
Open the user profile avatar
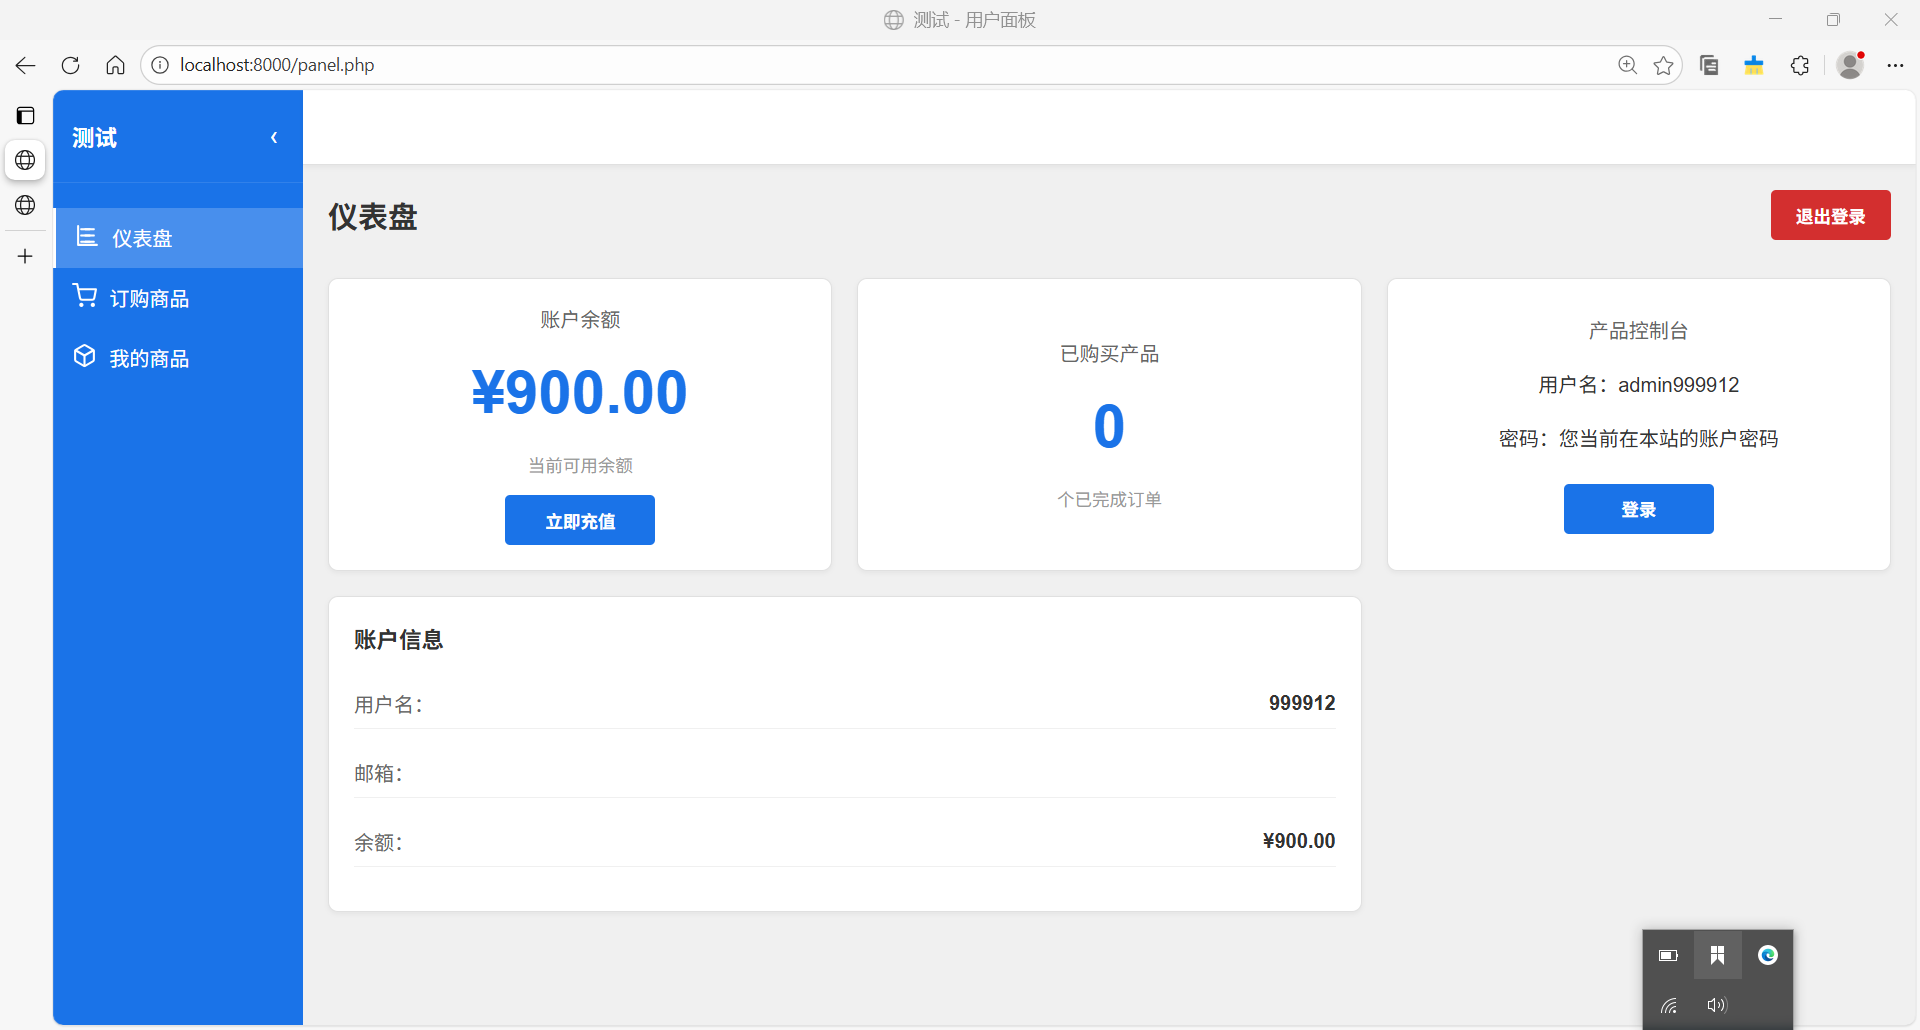tap(1850, 66)
